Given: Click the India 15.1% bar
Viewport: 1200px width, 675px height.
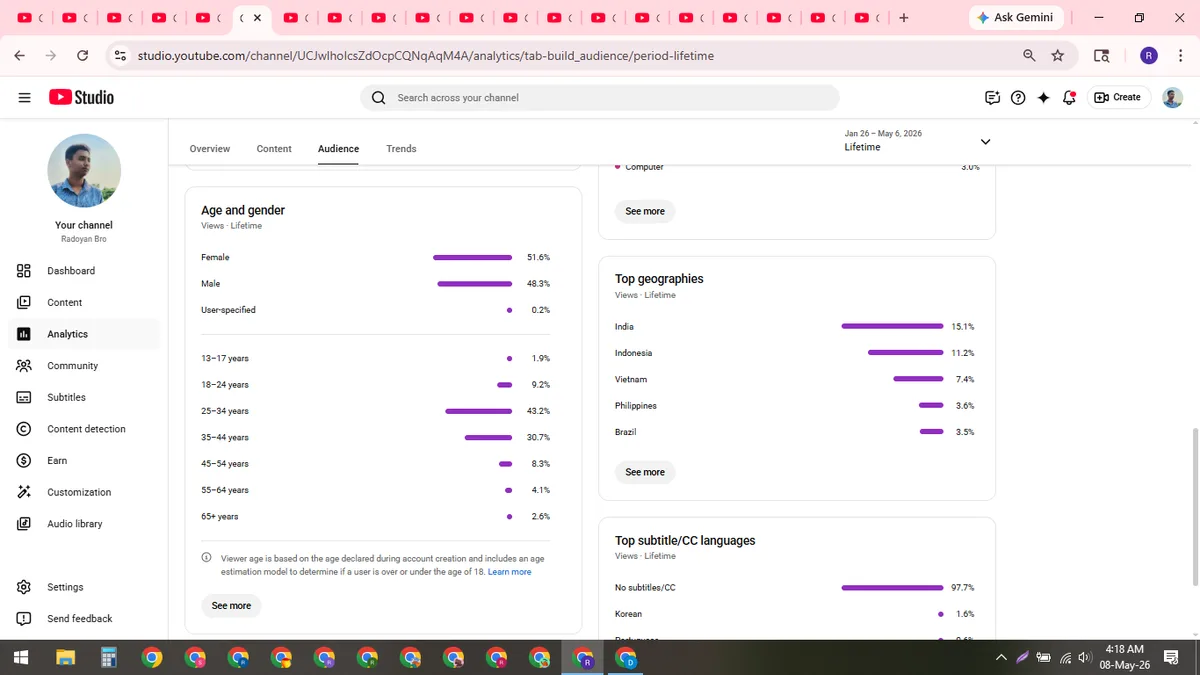Looking at the screenshot, I should (892, 326).
